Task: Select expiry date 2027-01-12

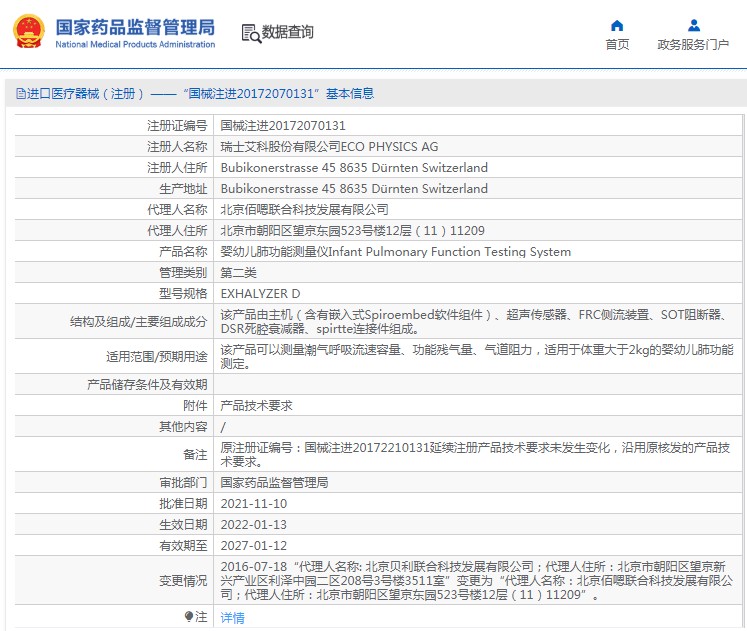Action: click(253, 545)
